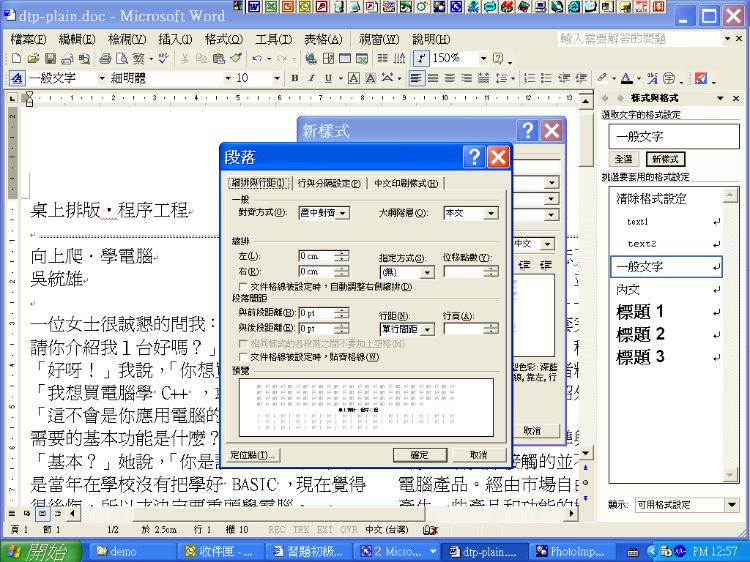The width and height of the screenshot is (750, 562).
Task: Click the font color A swatch button
Action: coord(627,78)
